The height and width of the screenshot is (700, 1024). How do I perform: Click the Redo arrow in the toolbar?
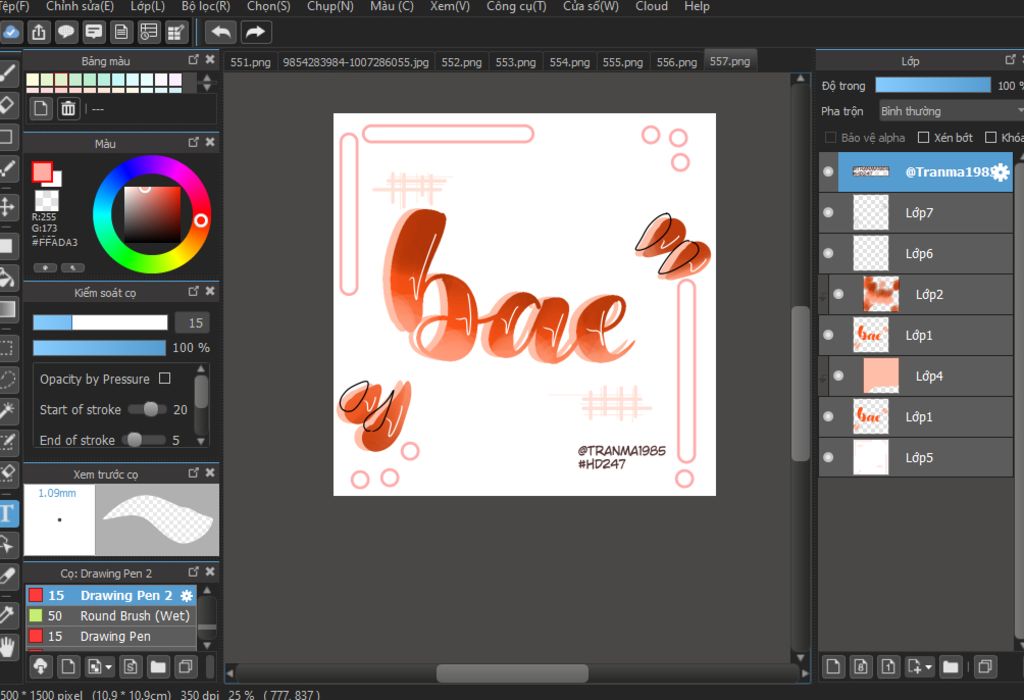pos(256,32)
